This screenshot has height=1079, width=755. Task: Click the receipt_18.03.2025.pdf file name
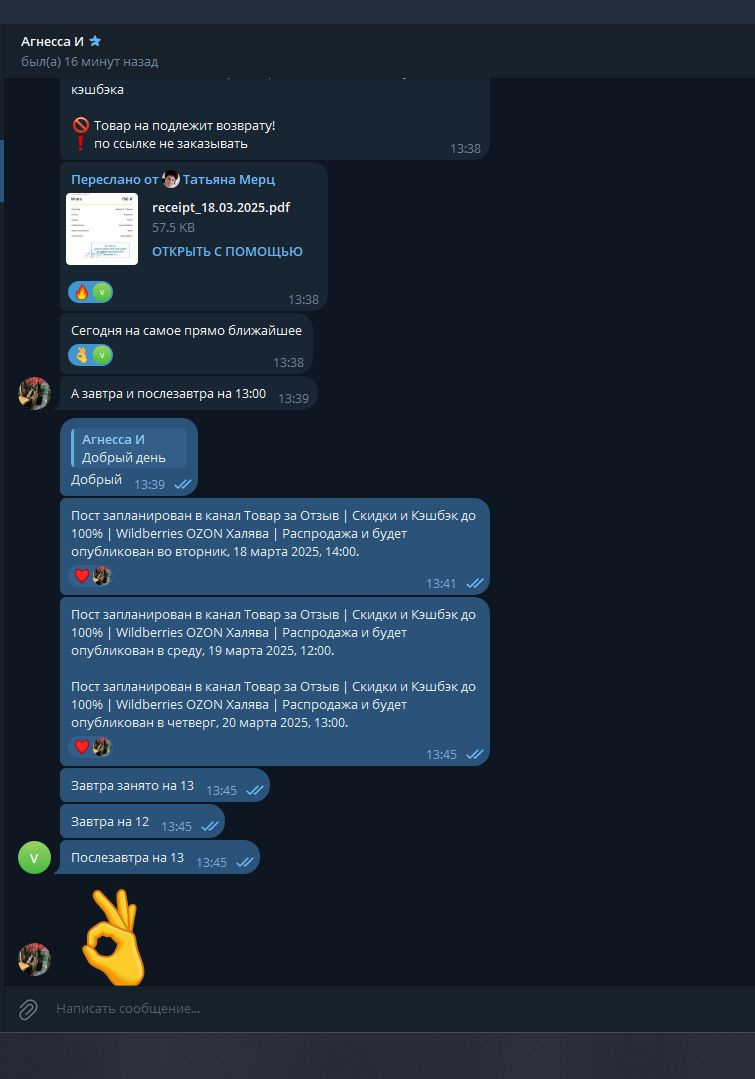coord(221,208)
